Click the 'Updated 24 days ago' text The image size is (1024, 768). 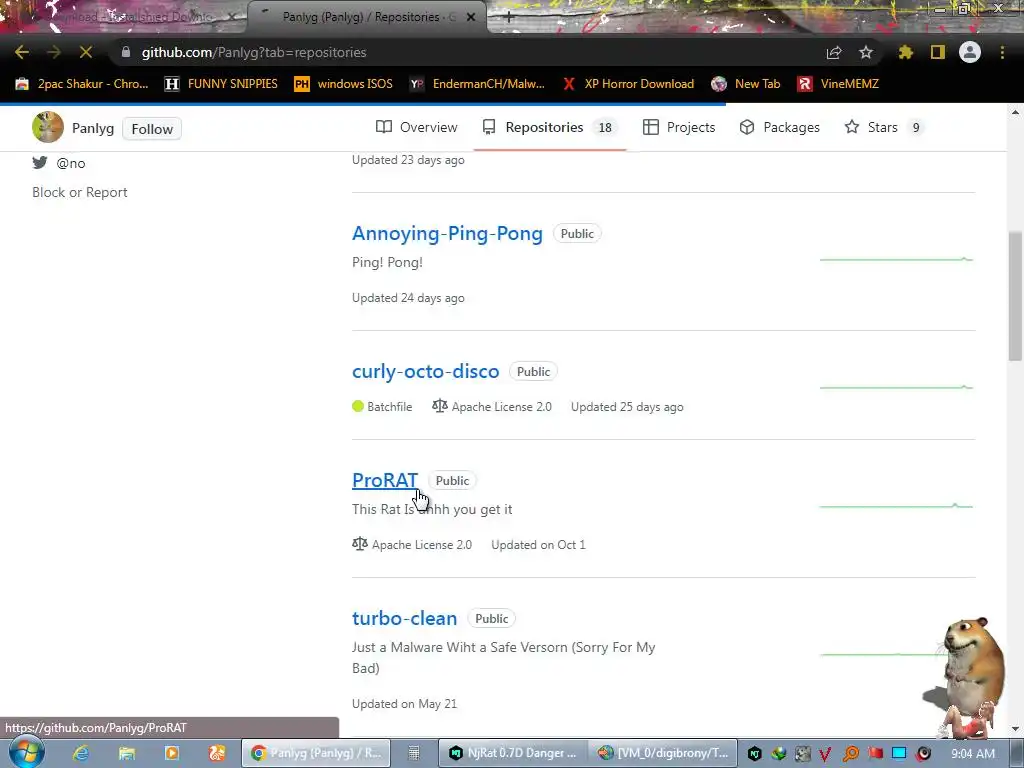click(408, 298)
